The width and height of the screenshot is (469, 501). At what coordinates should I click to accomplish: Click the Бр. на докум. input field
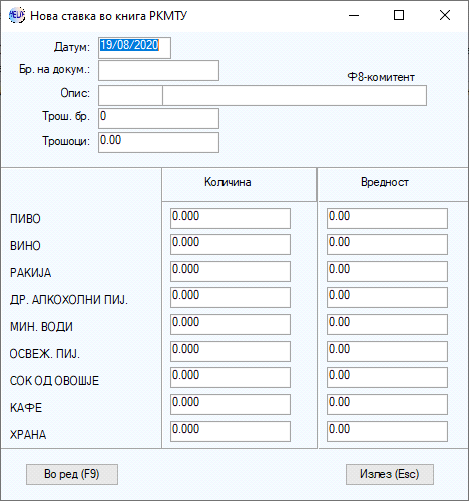coord(158,70)
